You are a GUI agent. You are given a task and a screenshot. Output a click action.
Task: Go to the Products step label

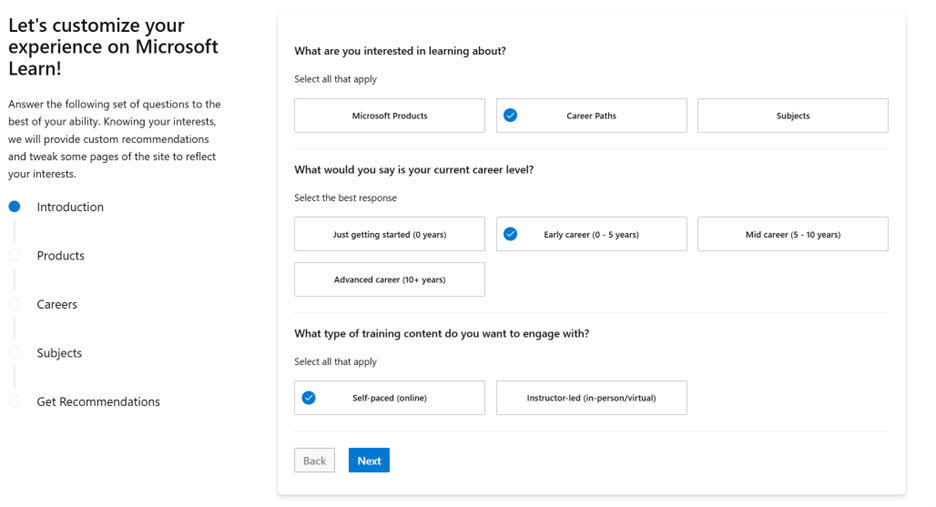(x=61, y=256)
